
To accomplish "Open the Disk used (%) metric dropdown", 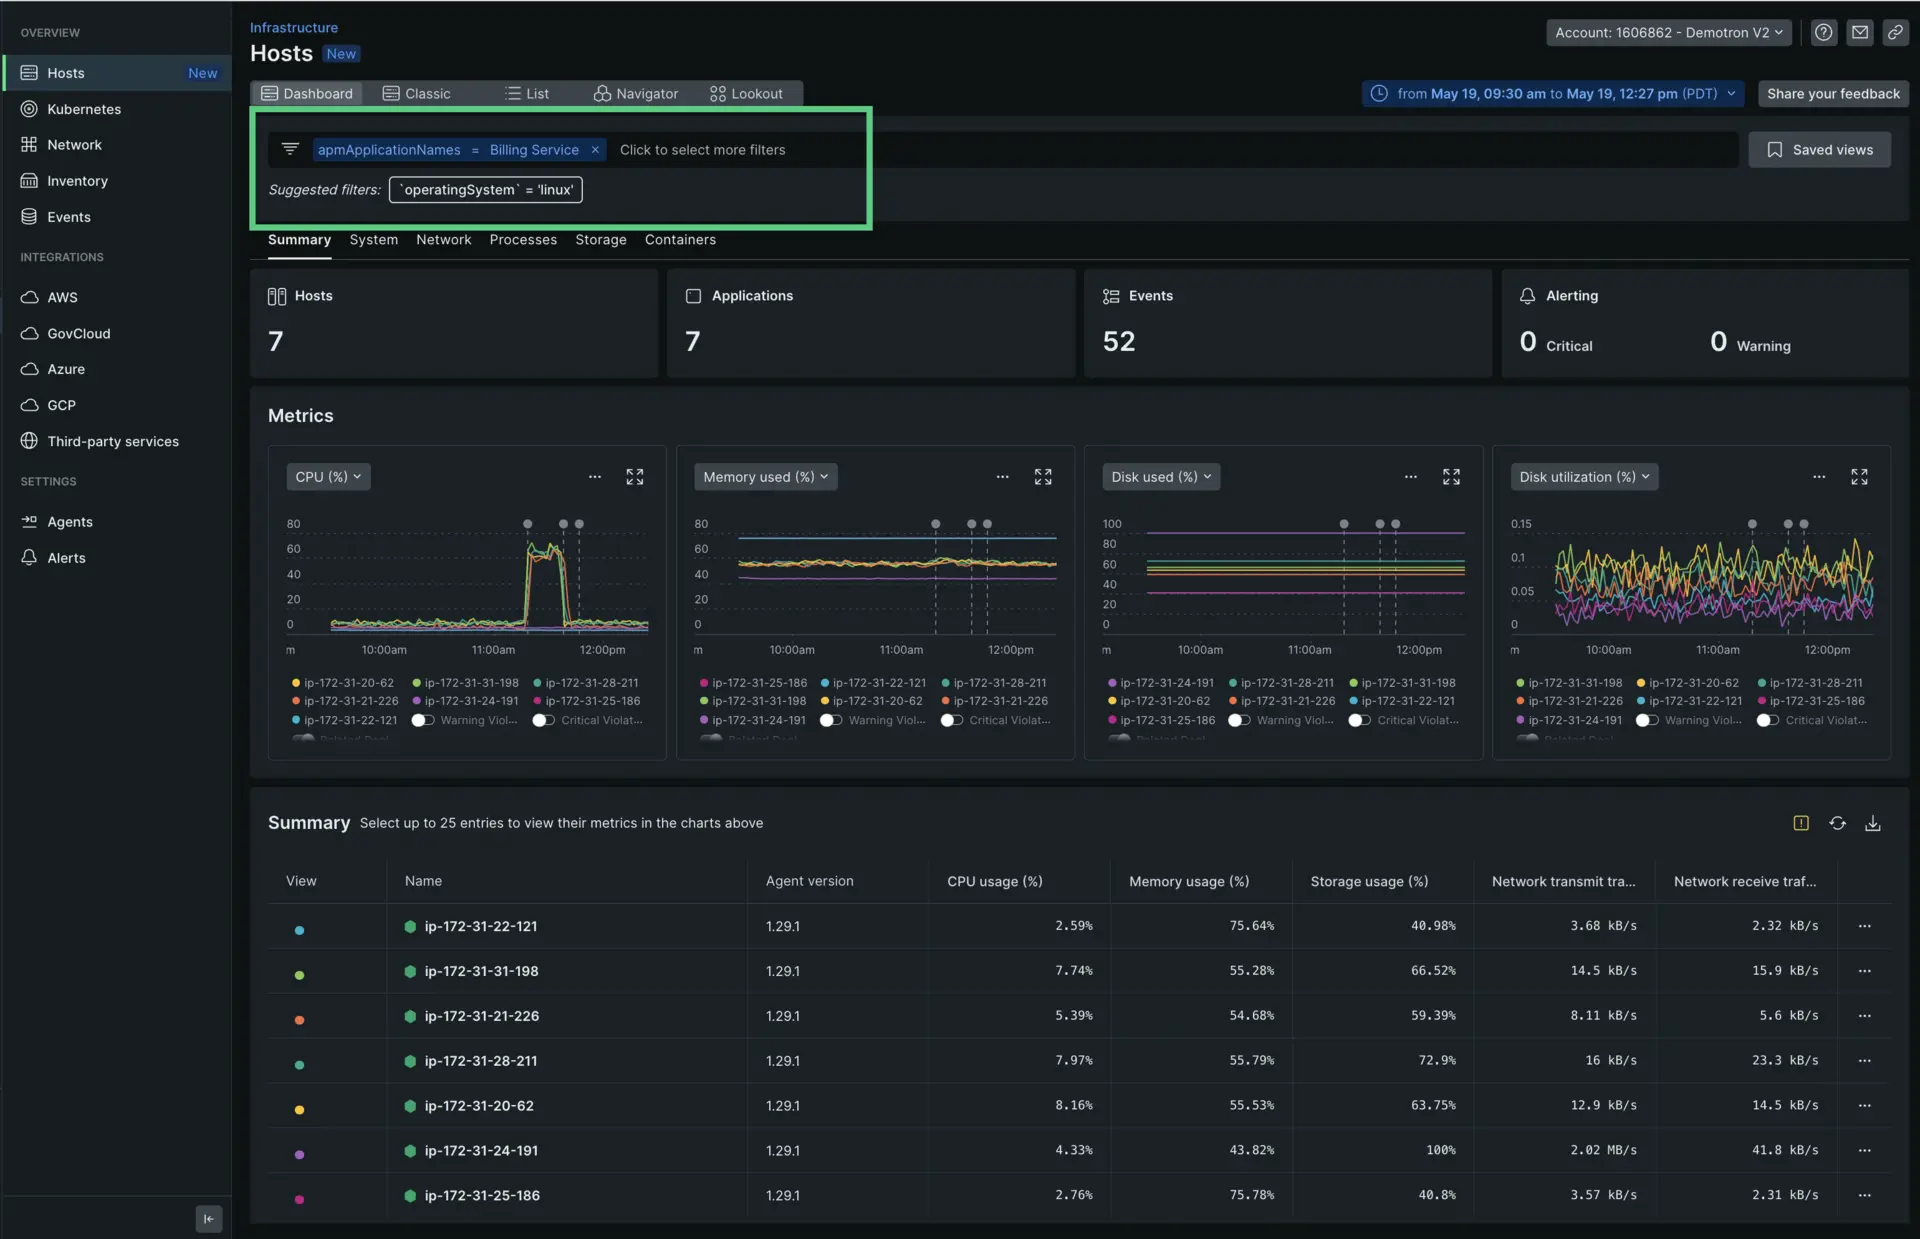I will click(x=1160, y=477).
